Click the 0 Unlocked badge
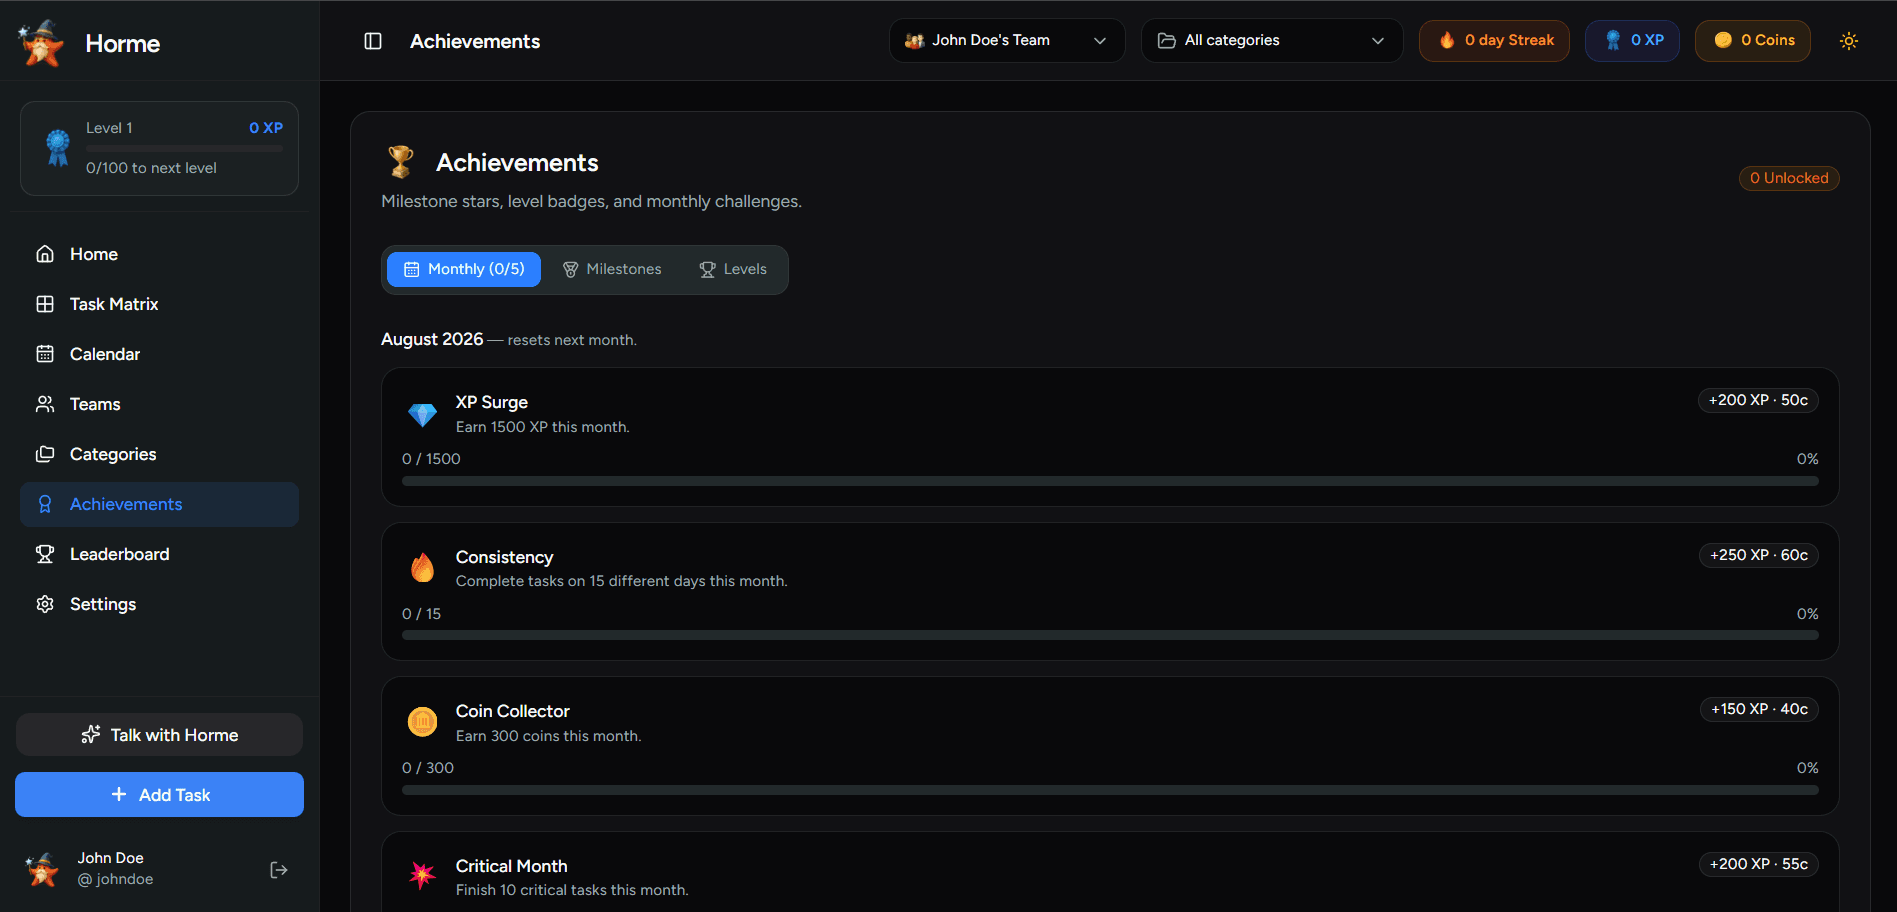This screenshot has width=1897, height=912. [1789, 178]
